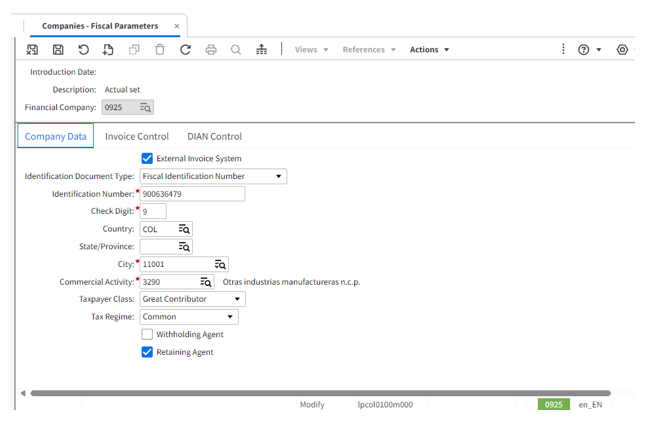Click the Print icon in toolbar
Viewport: 655px width, 431px height.
click(211, 49)
